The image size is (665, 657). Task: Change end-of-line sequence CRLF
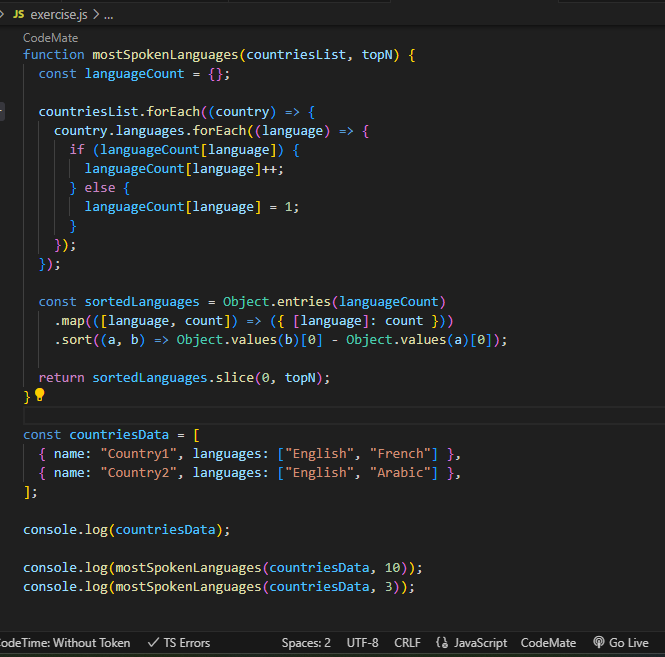point(407,643)
